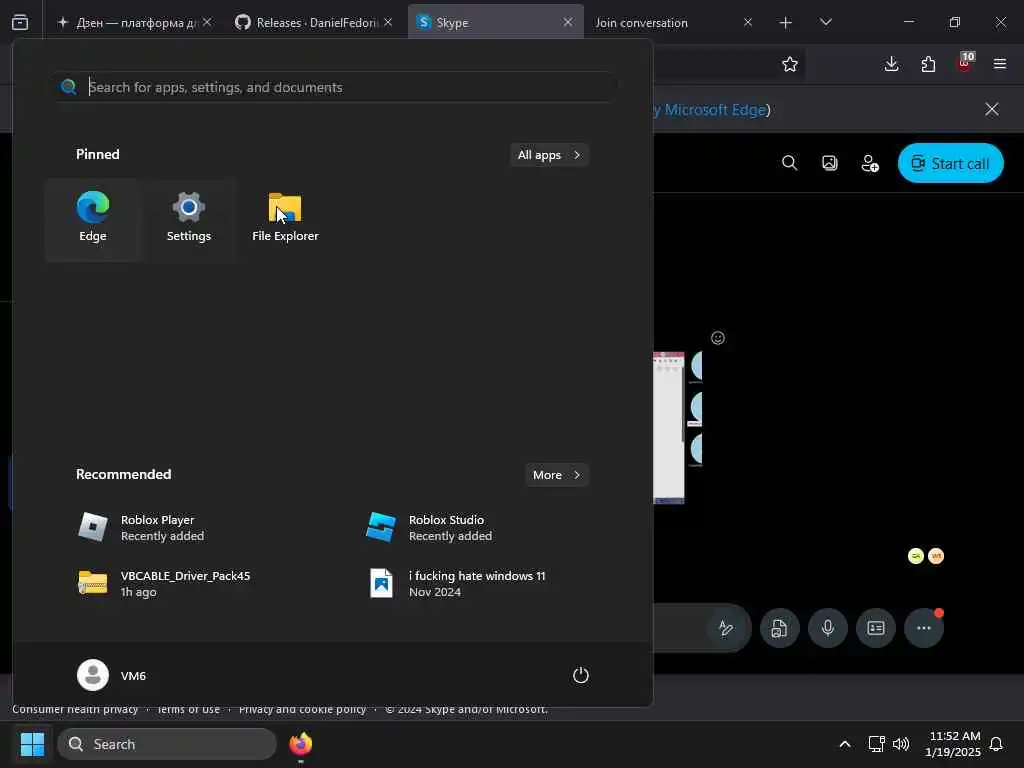The image size is (1024, 768).
Task: Open notifications bell icon
Action: click(996, 744)
